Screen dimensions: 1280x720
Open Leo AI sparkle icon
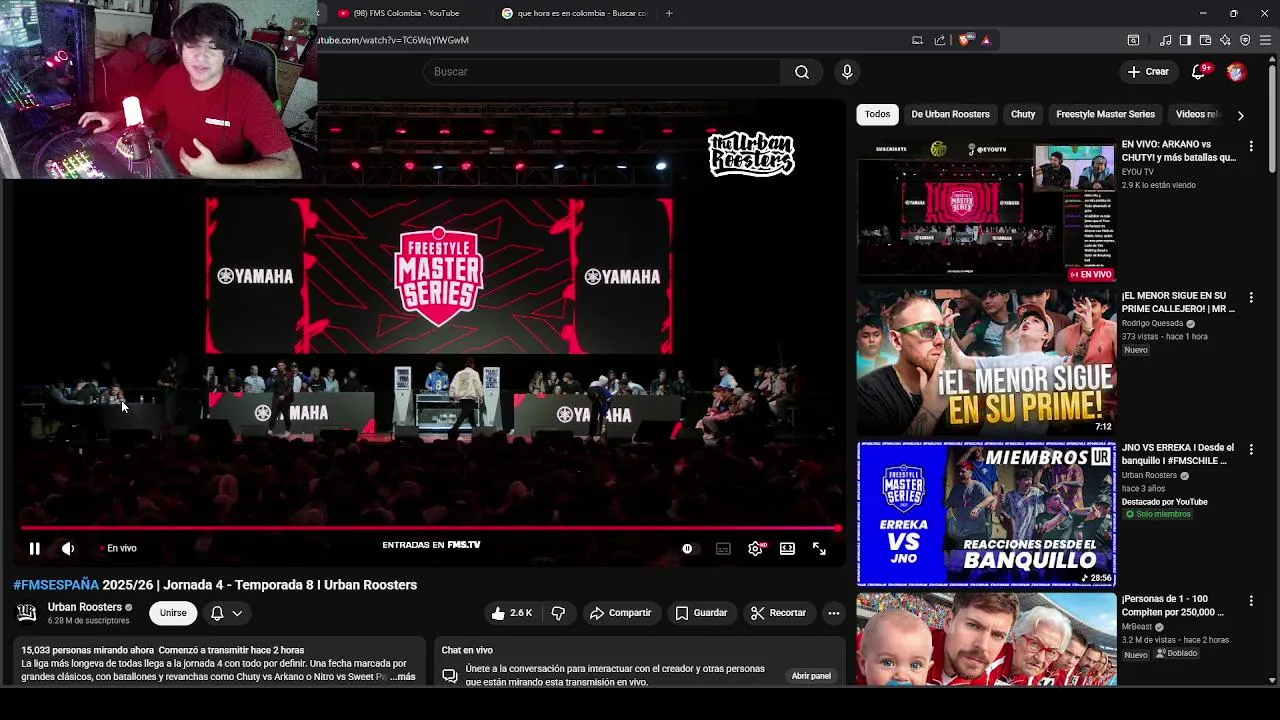click(x=1225, y=40)
